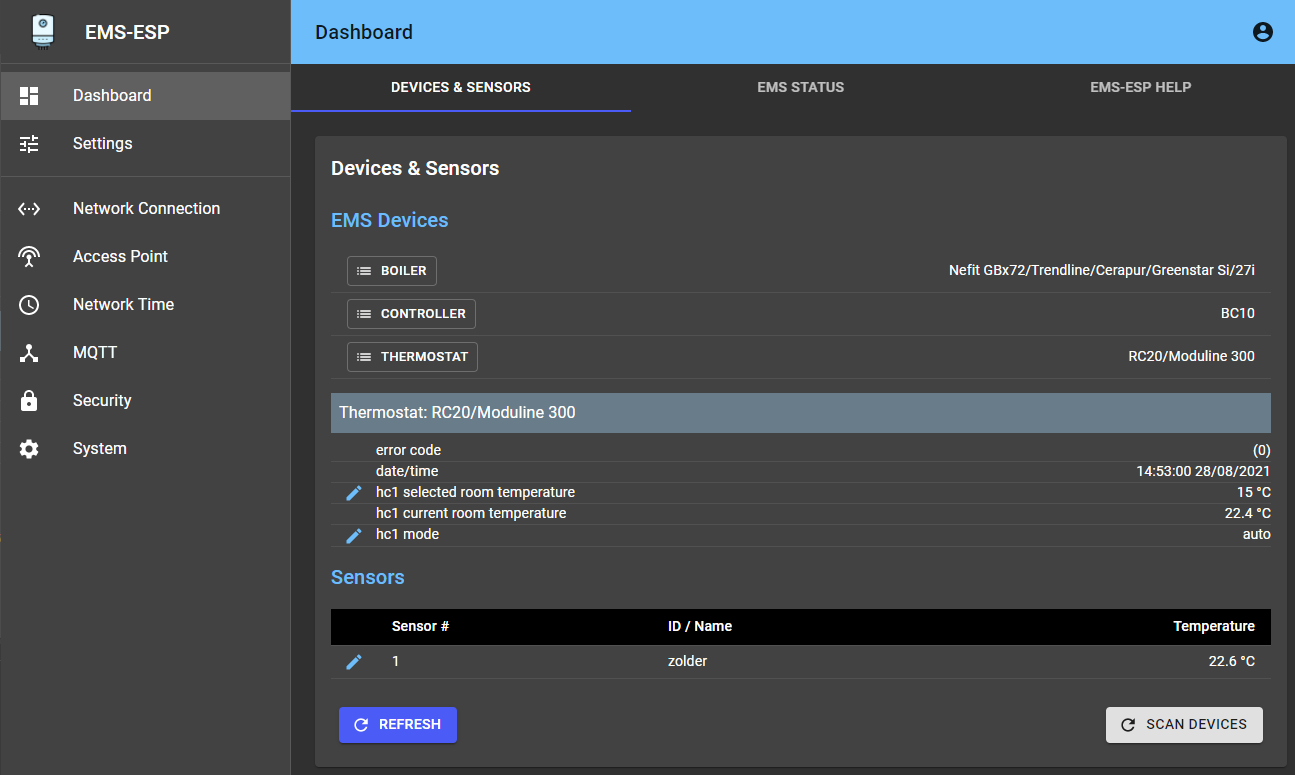
Task: Open Settings in the sidebar
Action: [102, 144]
